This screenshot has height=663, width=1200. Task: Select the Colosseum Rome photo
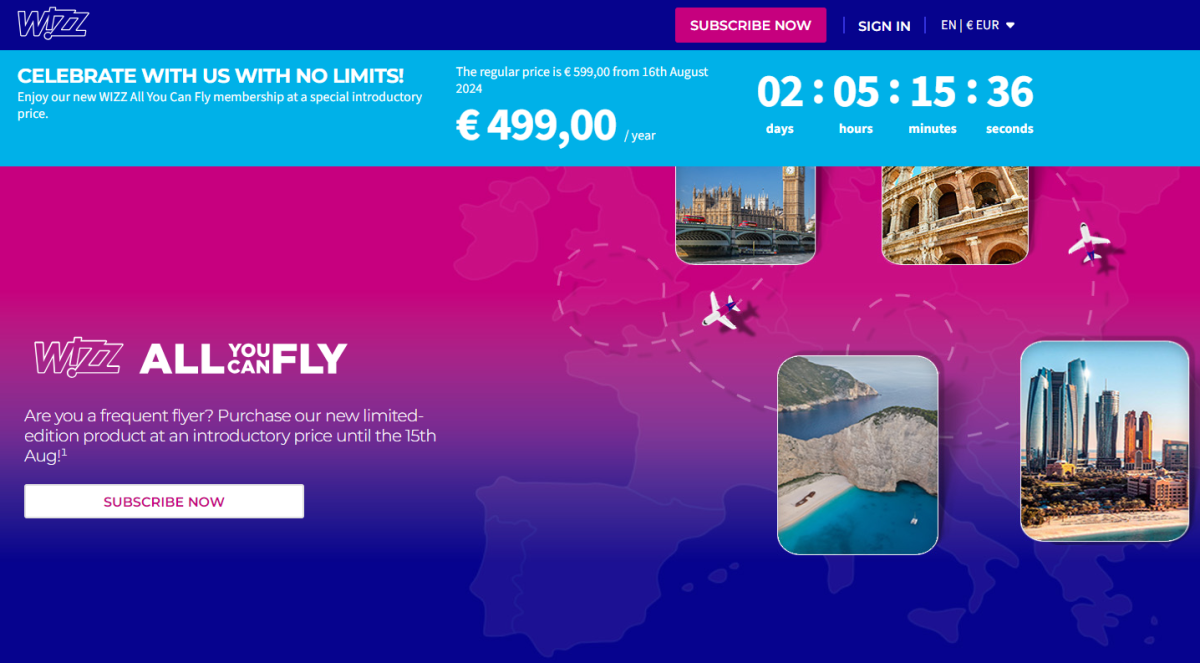point(955,214)
